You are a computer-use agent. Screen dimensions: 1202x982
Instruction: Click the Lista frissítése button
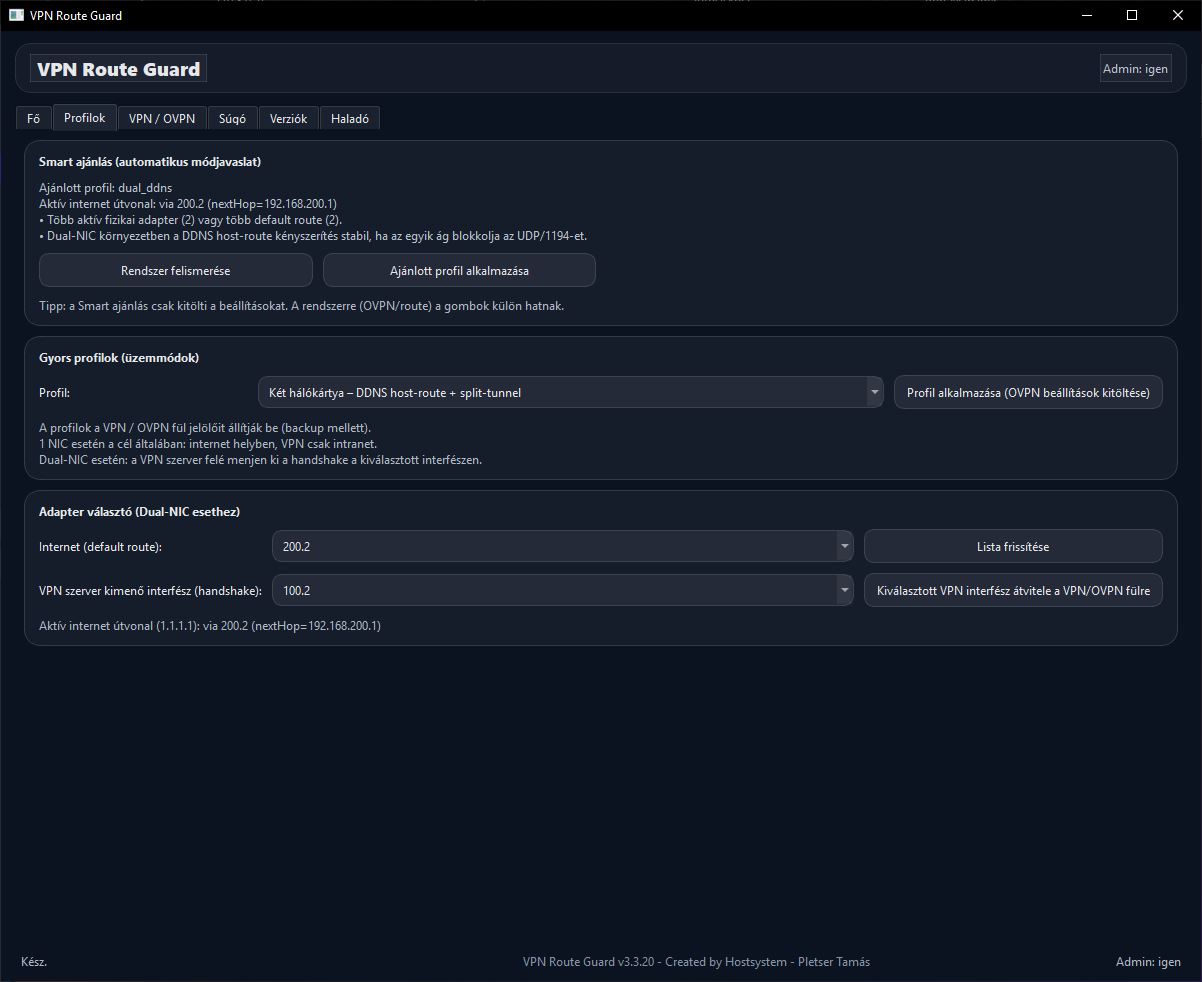(x=1013, y=546)
